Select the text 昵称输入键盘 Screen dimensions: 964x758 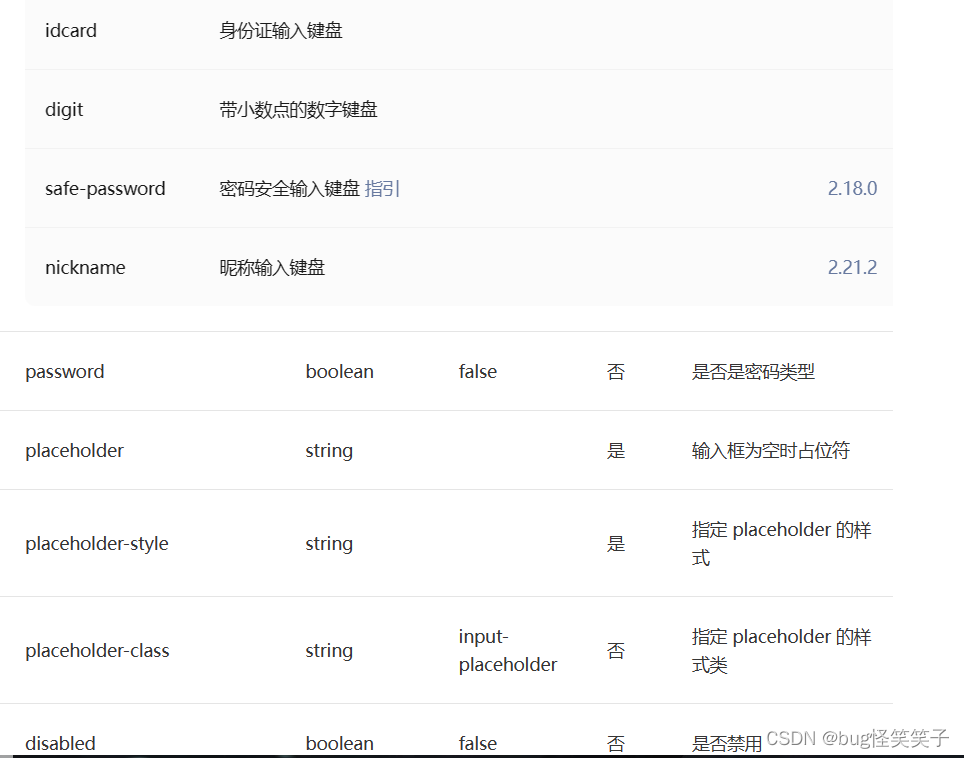(272, 267)
